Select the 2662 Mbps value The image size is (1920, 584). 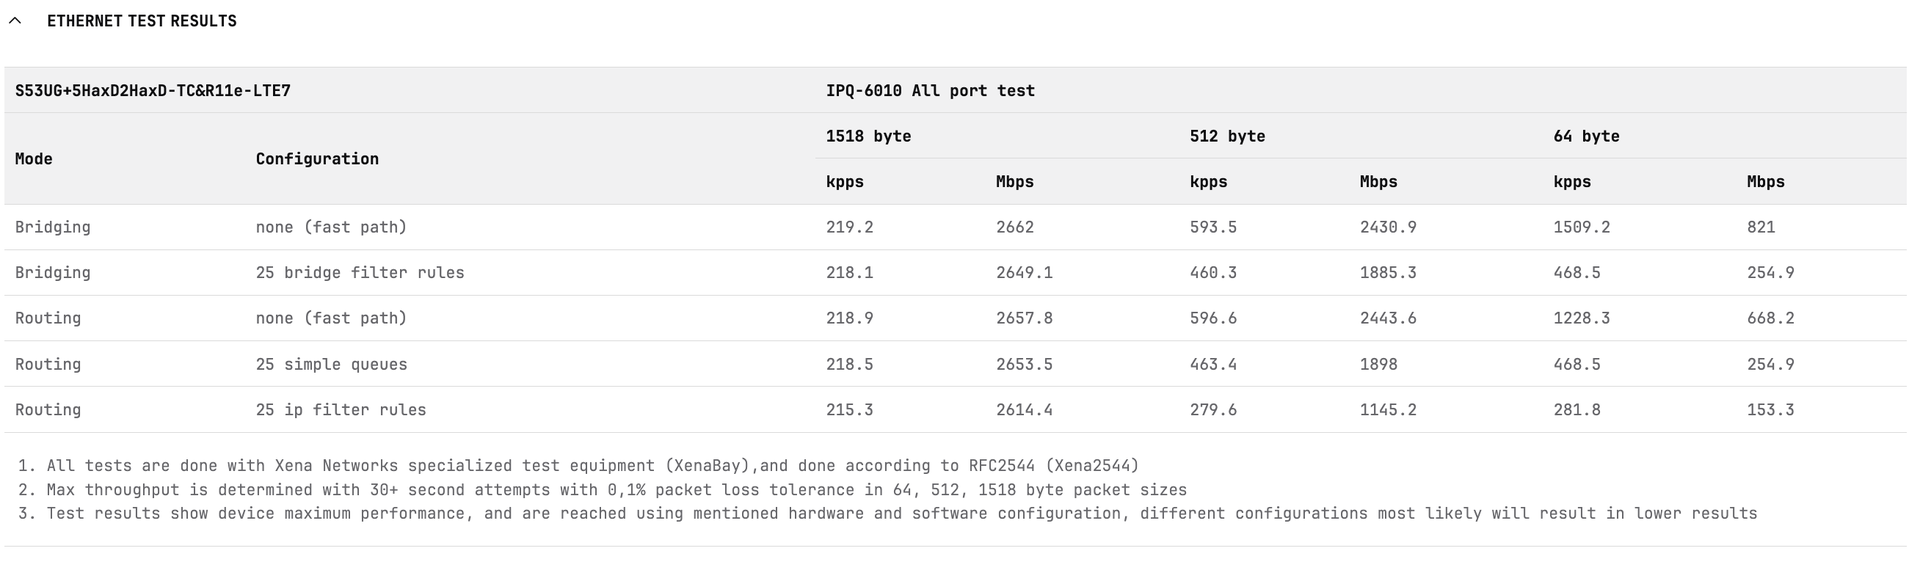tap(1015, 228)
